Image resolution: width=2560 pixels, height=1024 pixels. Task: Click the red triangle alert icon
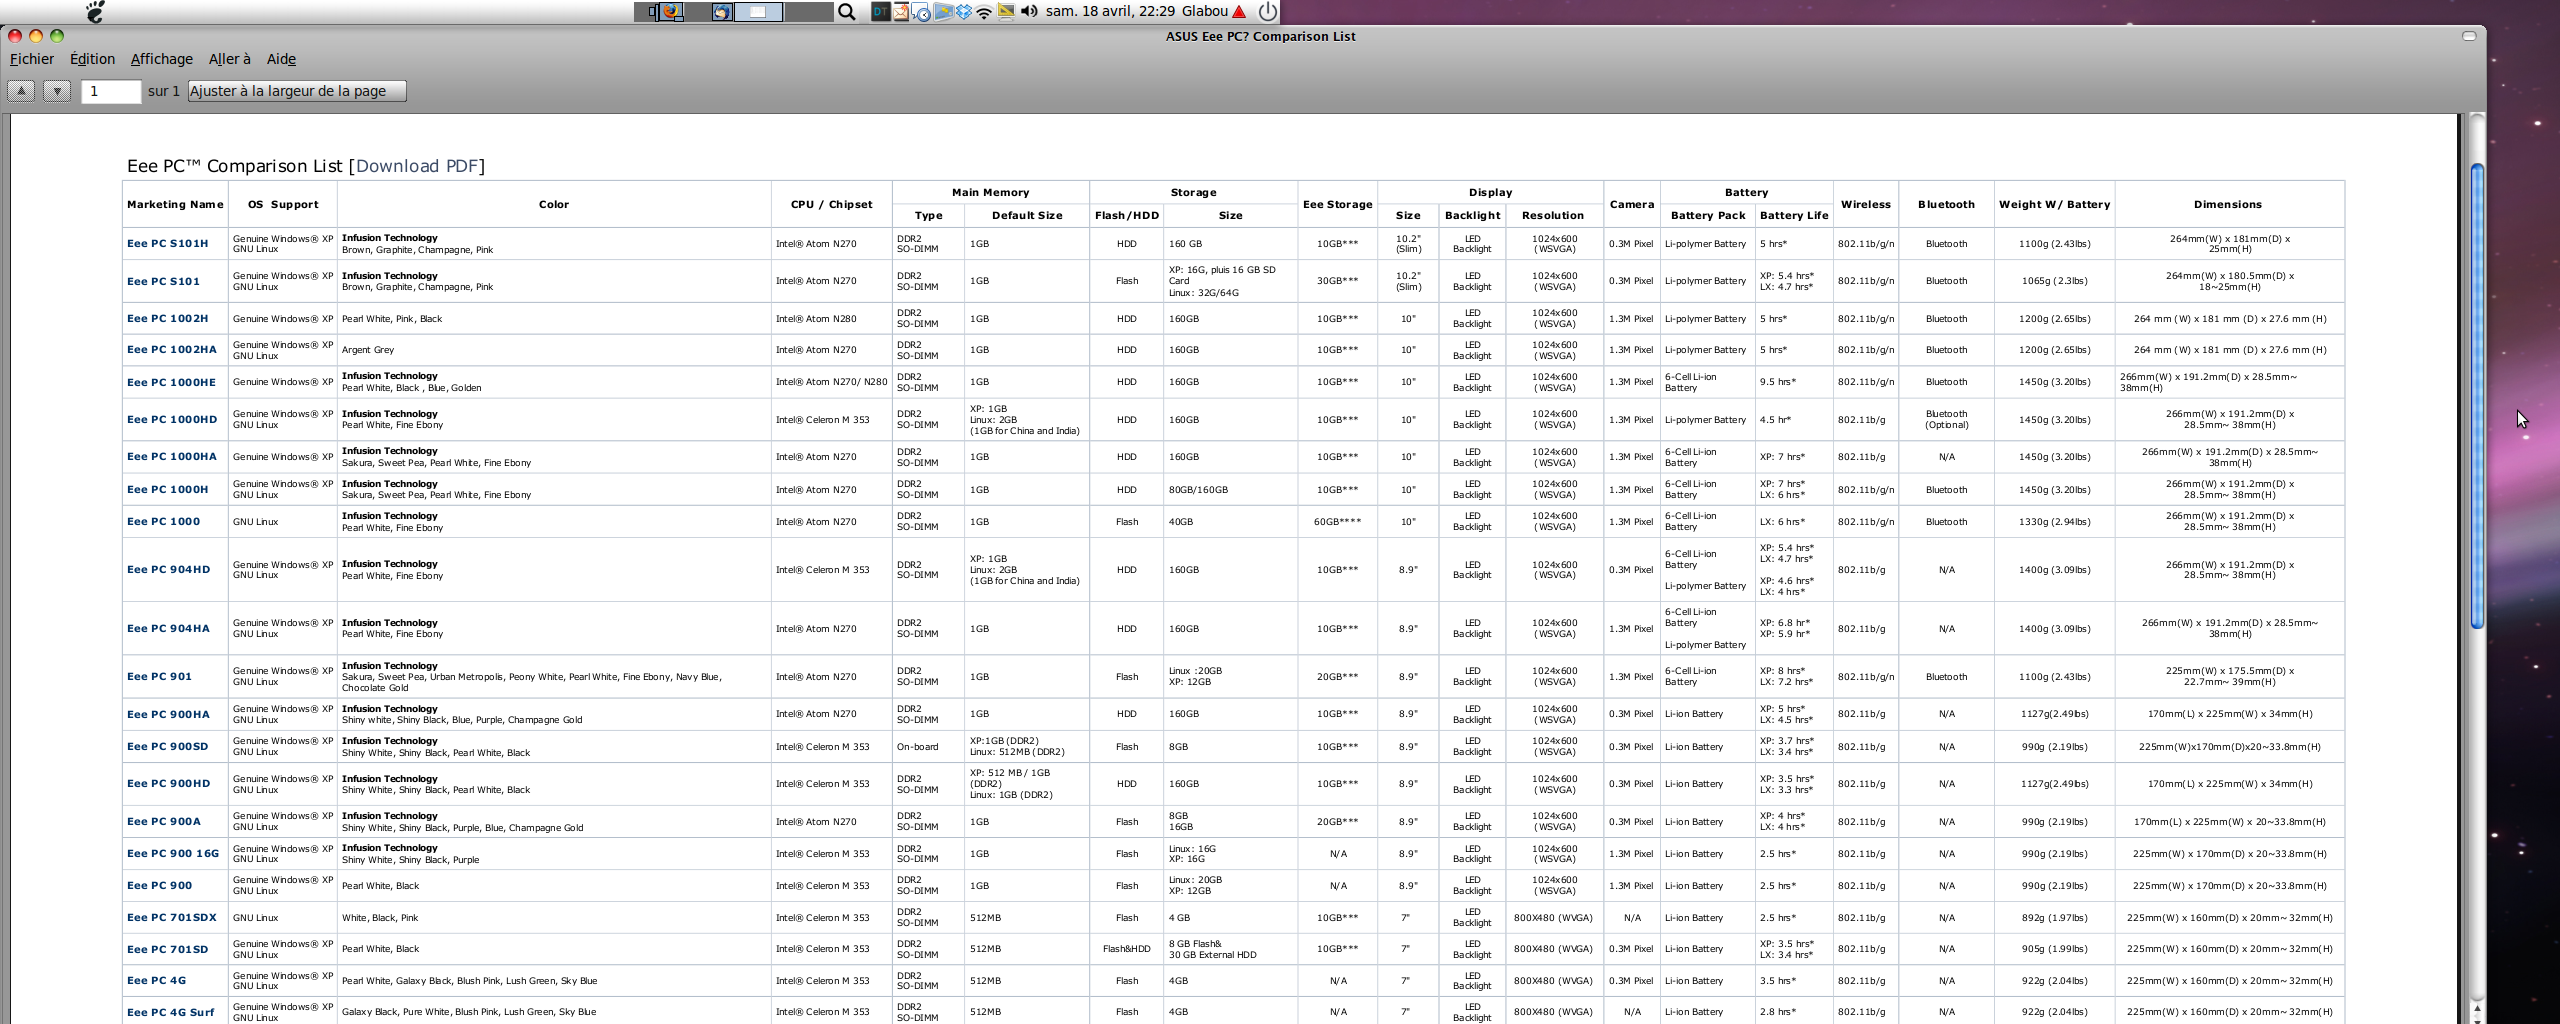(1239, 12)
